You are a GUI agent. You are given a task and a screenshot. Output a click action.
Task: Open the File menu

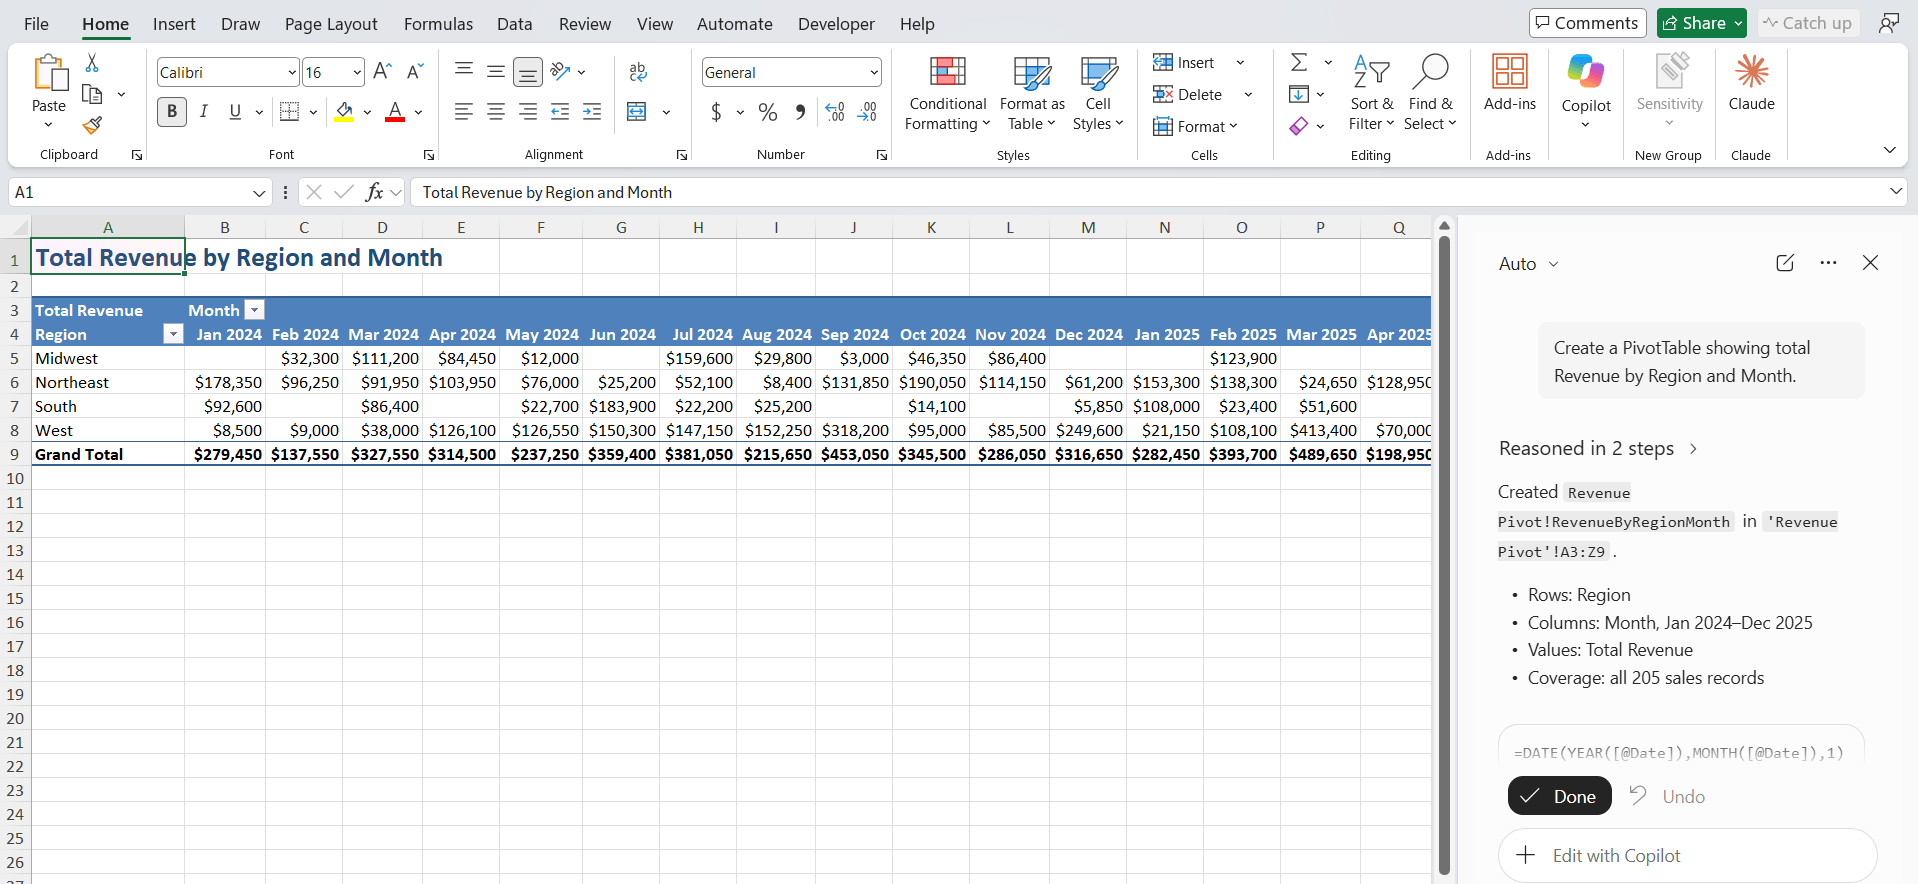[36, 24]
